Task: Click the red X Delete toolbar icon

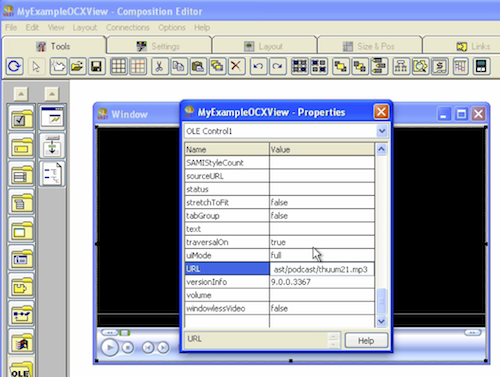Action: click(236, 66)
